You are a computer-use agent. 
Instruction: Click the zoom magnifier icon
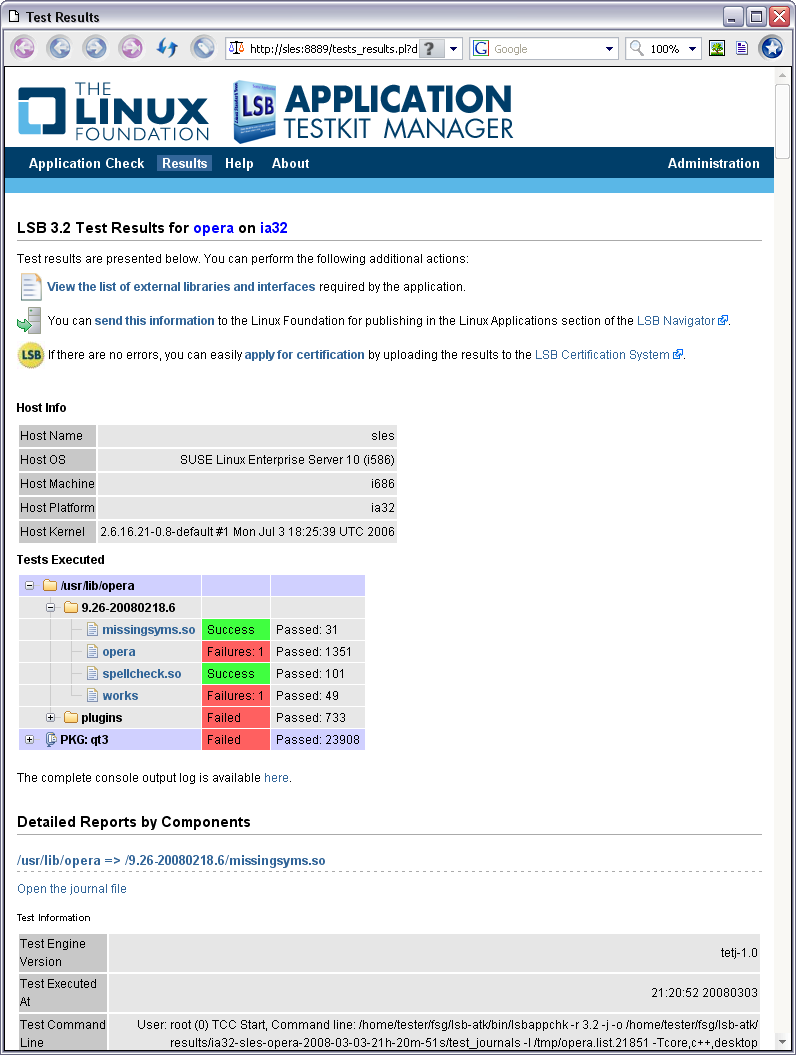[637, 48]
